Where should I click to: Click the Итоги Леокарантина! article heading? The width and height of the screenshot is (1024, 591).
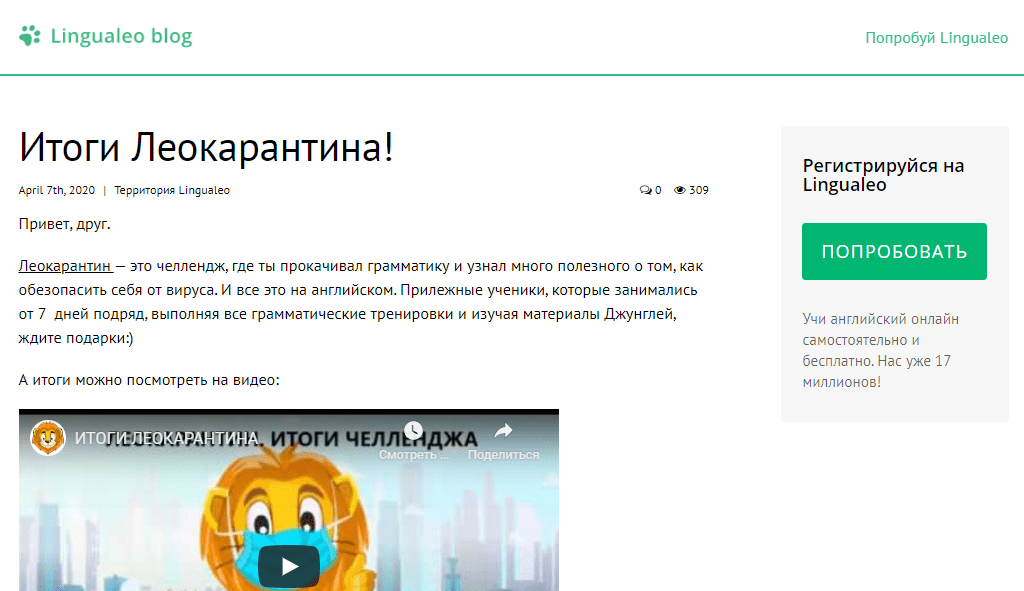[206, 147]
